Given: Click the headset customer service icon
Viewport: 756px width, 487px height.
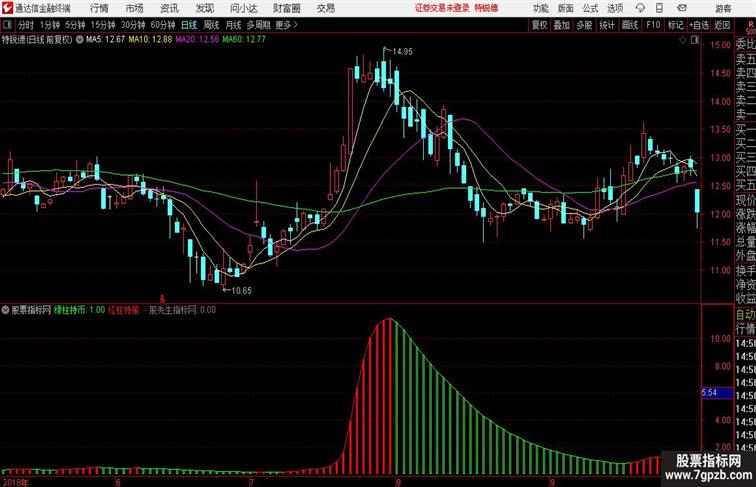Looking at the screenshot, I should pos(640,8).
